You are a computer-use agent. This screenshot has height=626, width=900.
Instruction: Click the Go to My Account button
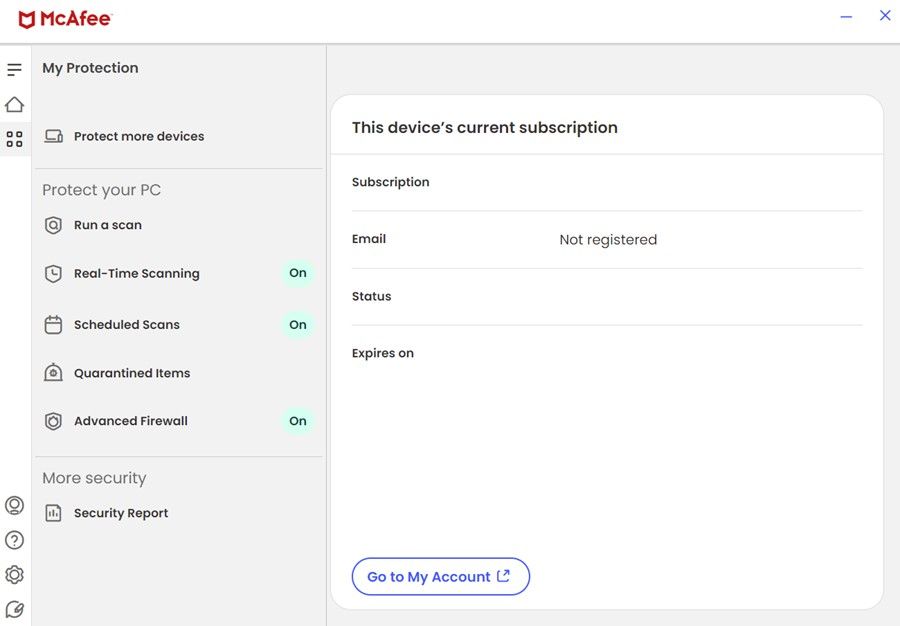(440, 577)
